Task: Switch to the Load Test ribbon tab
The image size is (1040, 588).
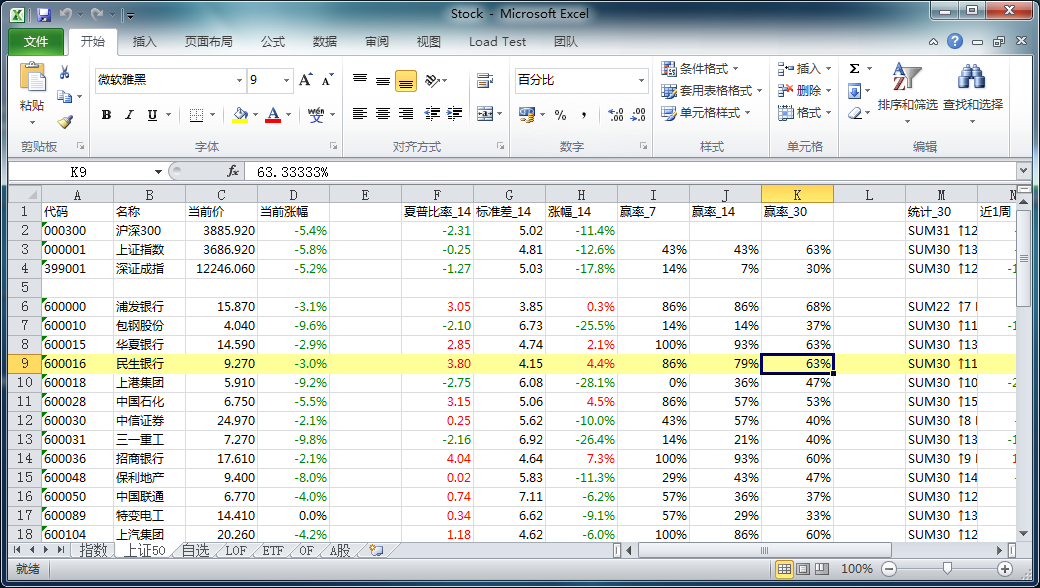Action: click(497, 42)
